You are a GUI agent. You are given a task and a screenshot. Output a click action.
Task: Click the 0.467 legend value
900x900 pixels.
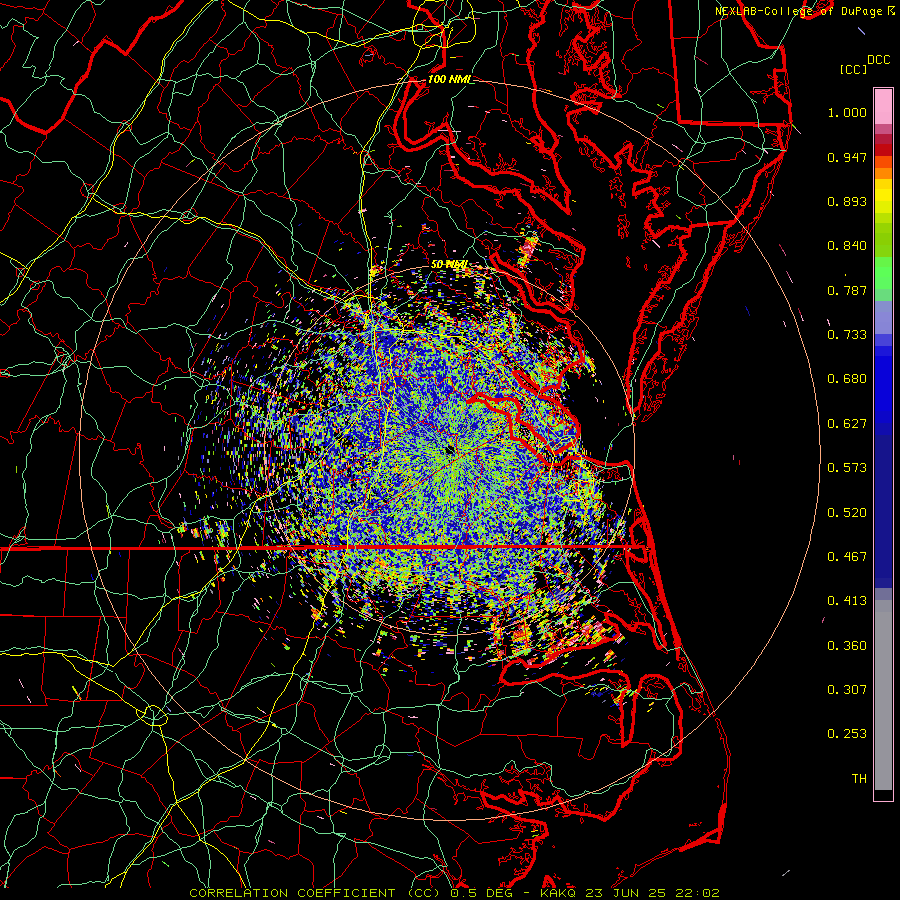[x=847, y=557]
